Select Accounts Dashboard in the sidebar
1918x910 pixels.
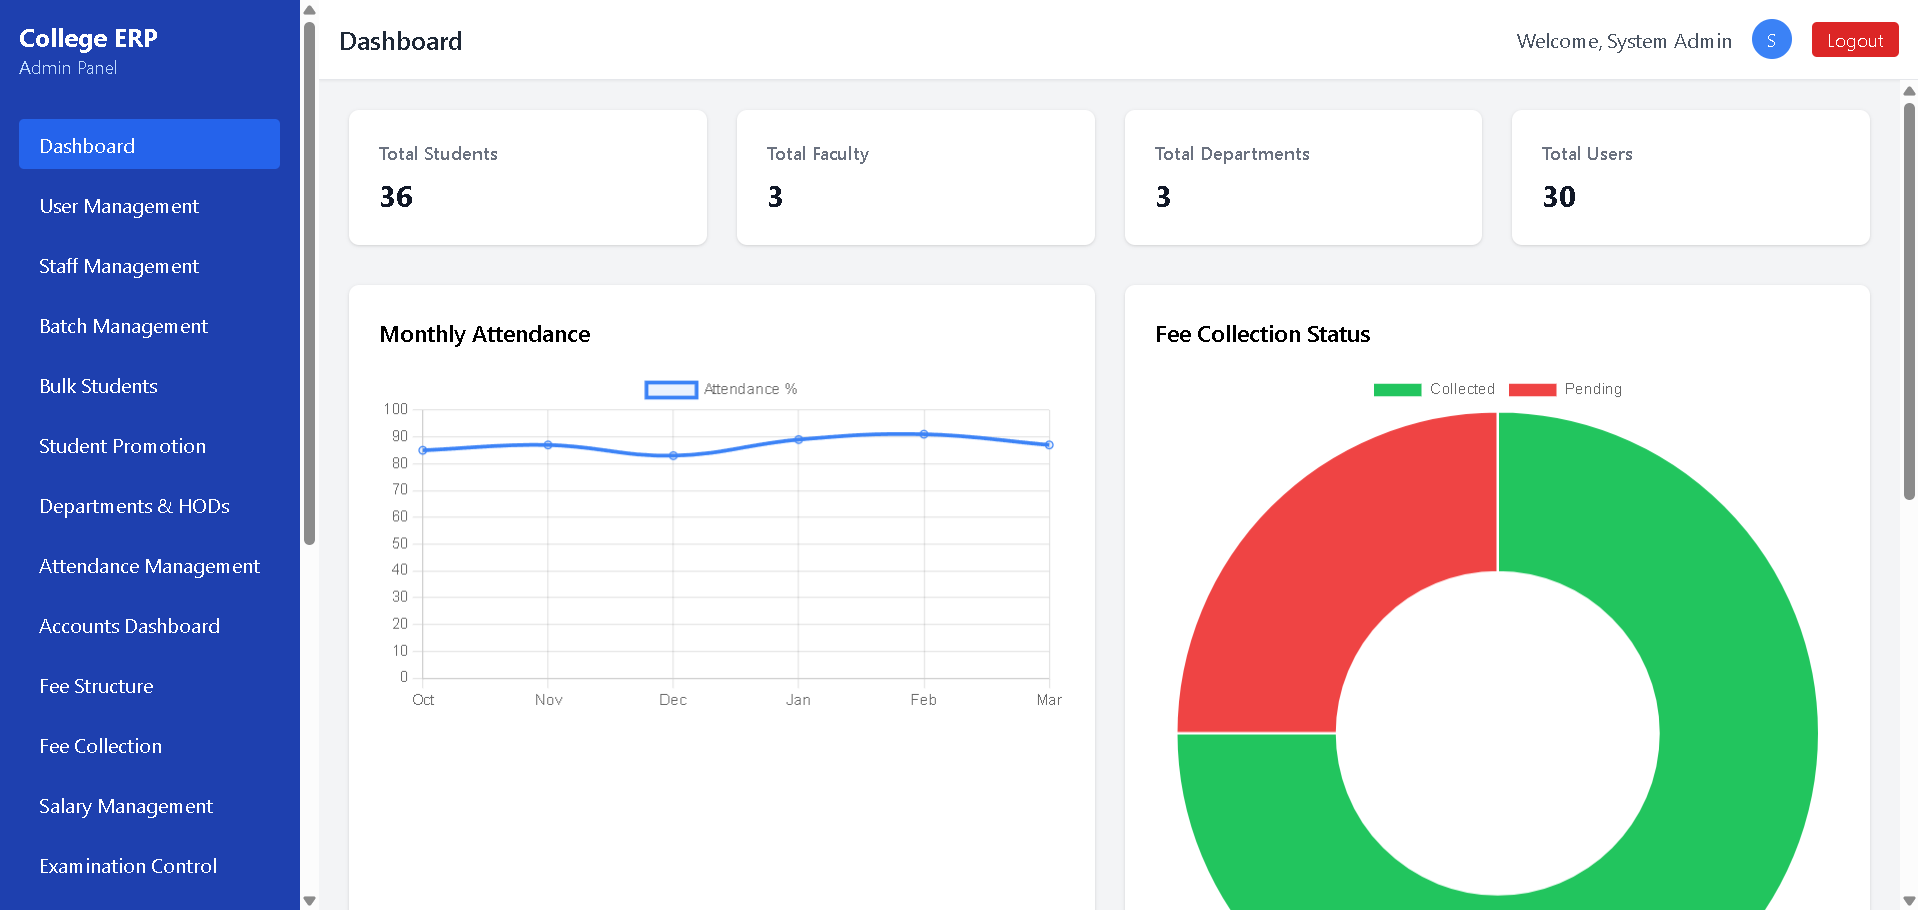click(x=129, y=626)
